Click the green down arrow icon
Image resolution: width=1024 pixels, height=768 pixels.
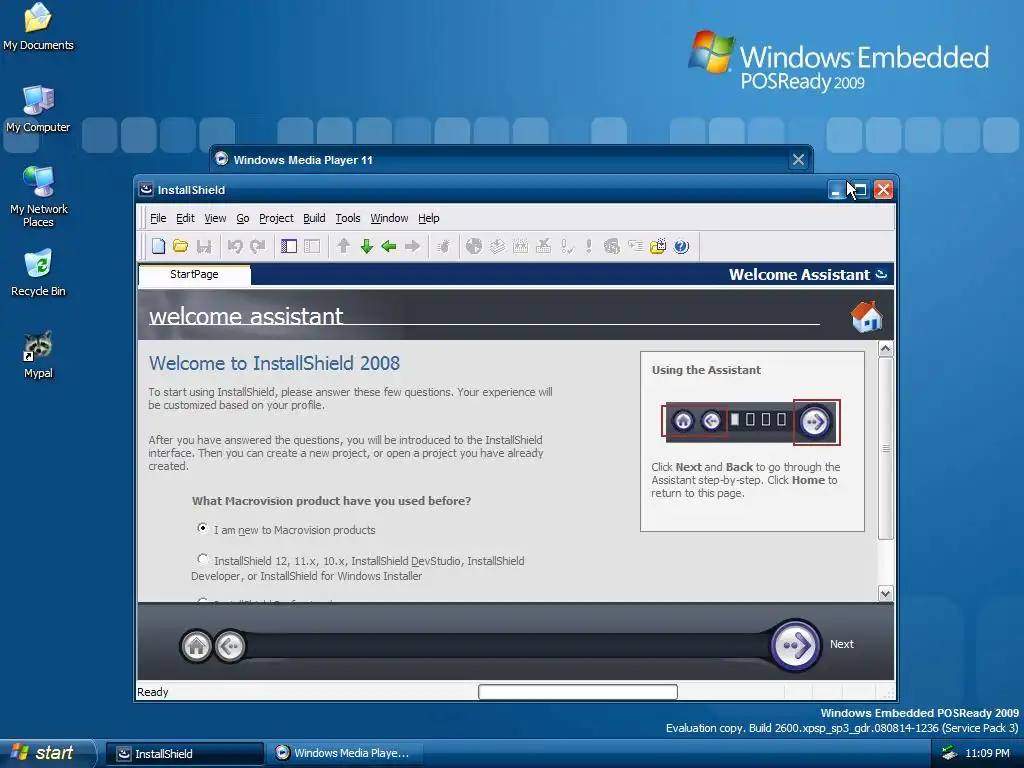[x=366, y=246]
